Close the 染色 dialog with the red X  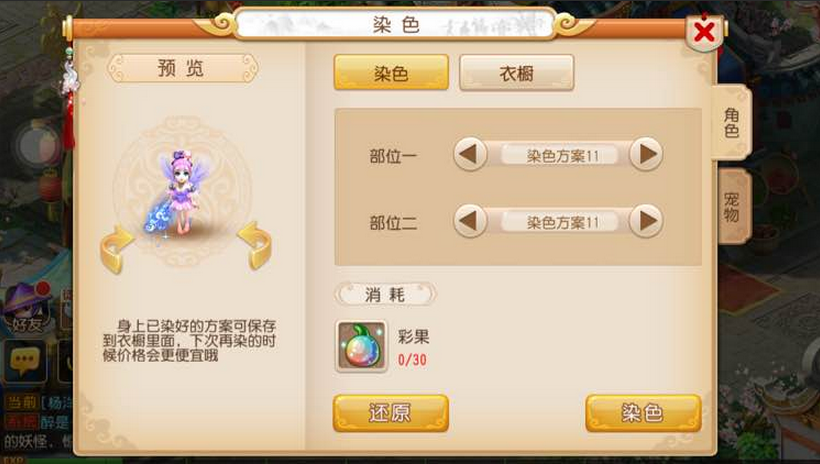pyautogui.click(x=704, y=32)
